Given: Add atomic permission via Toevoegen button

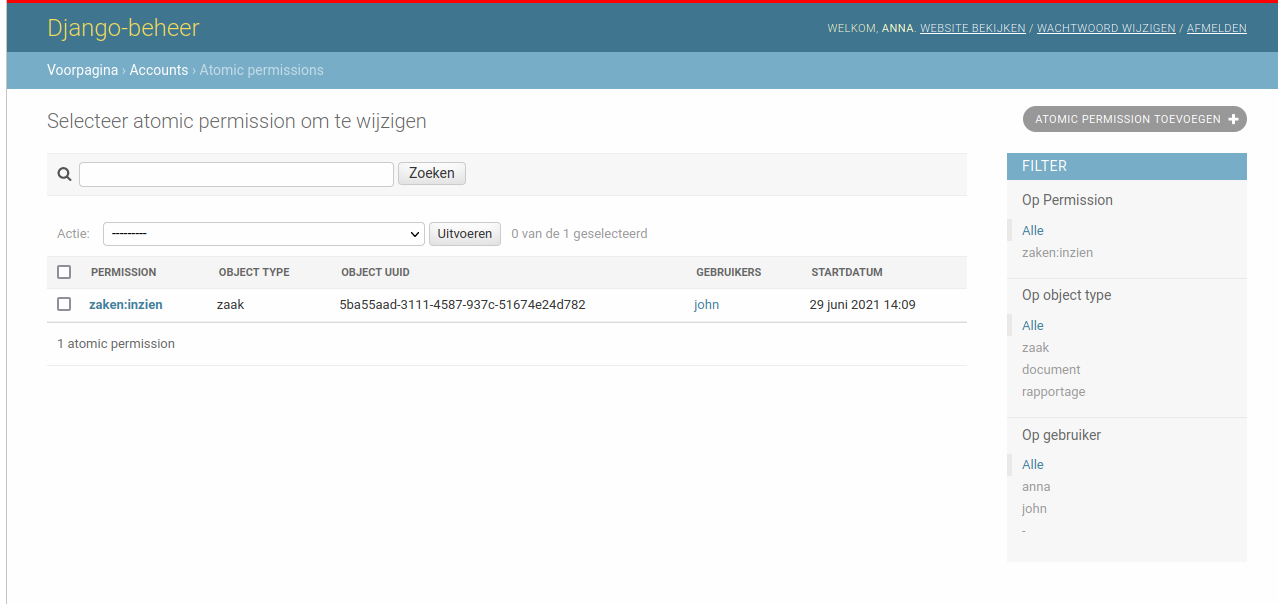Looking at the screenshot, I should coord(1135,119).
